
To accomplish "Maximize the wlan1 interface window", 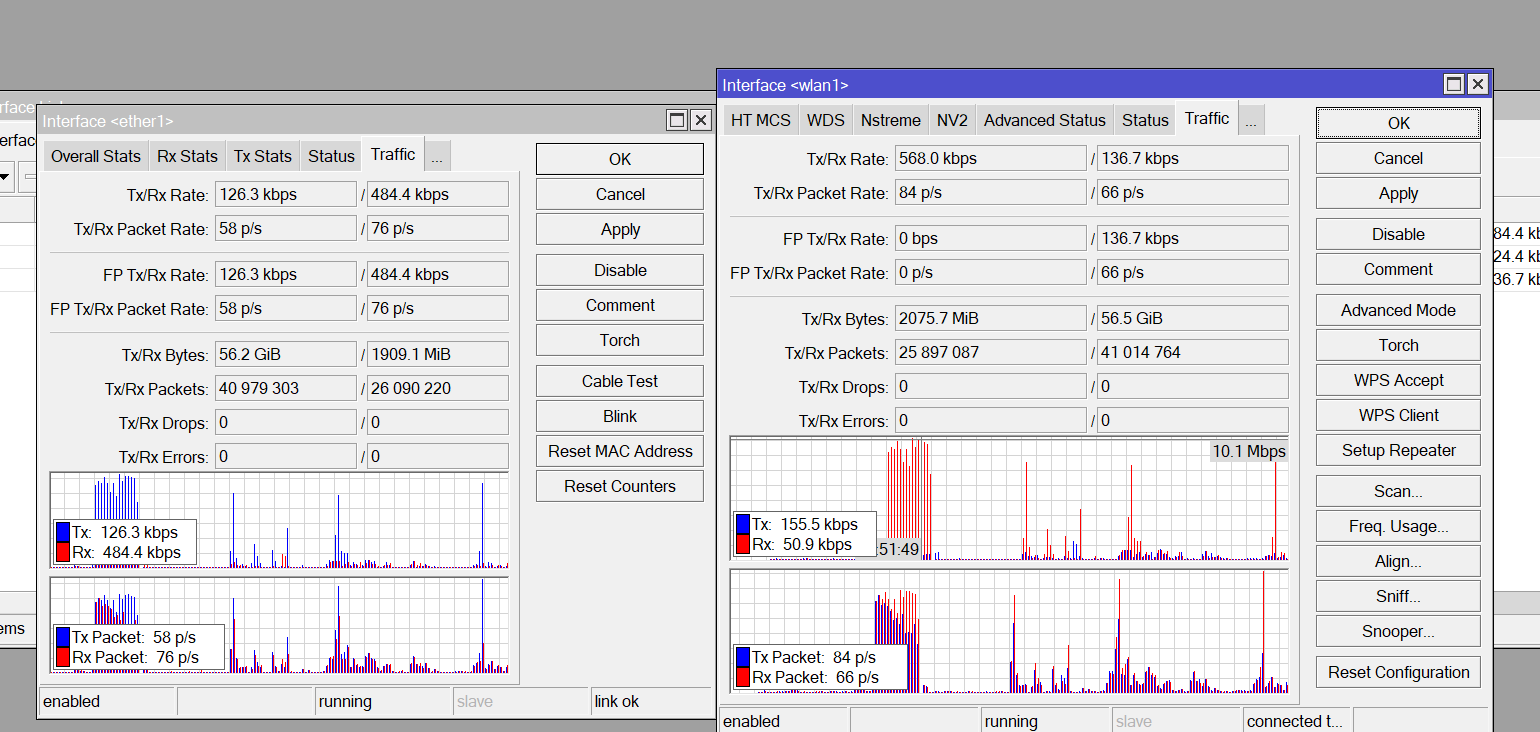I will [x=1454, y=85].
